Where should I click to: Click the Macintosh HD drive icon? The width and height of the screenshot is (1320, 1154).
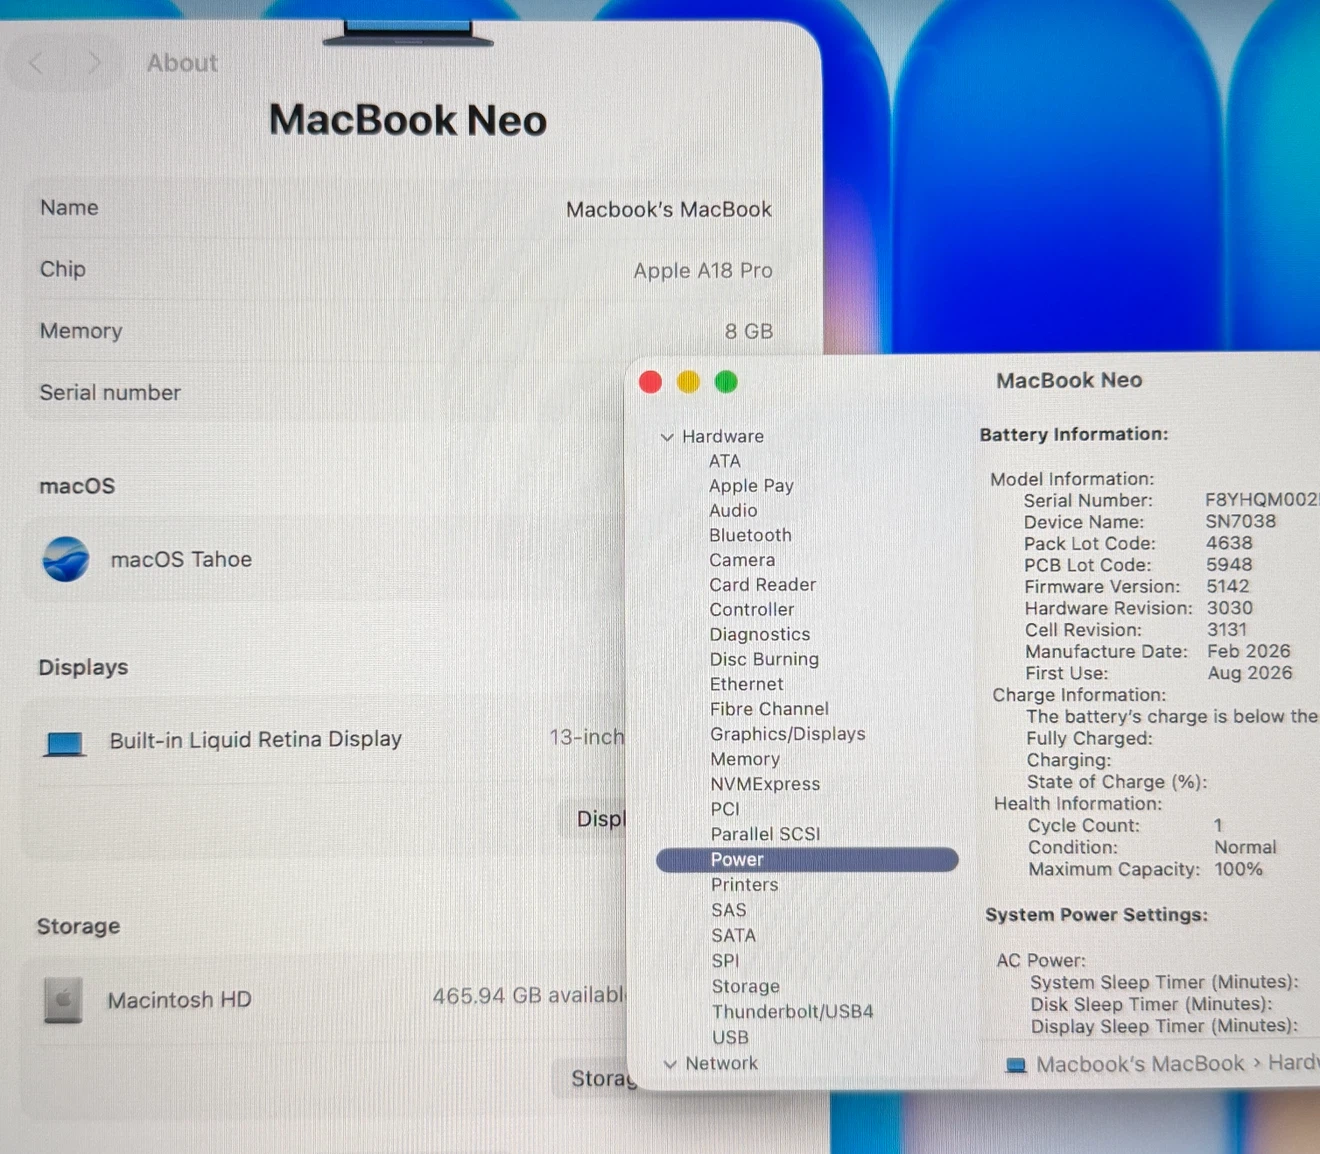pyautogui.click(x=63, y=1000)
